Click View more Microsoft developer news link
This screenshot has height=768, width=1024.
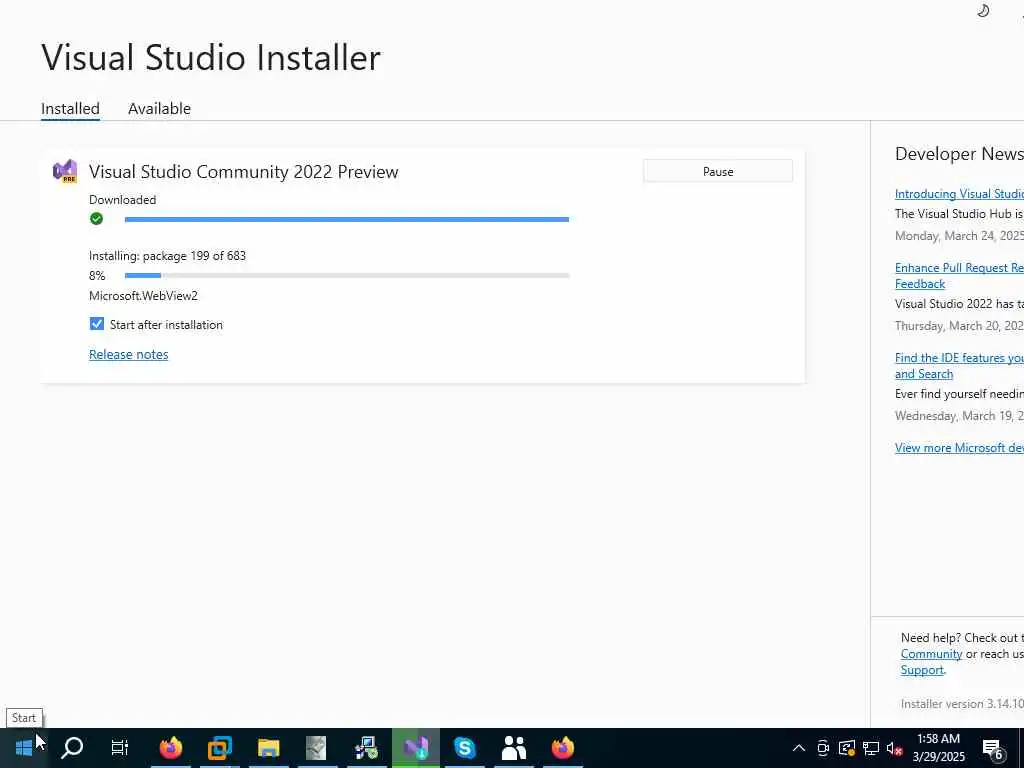(x=959, y=447)
